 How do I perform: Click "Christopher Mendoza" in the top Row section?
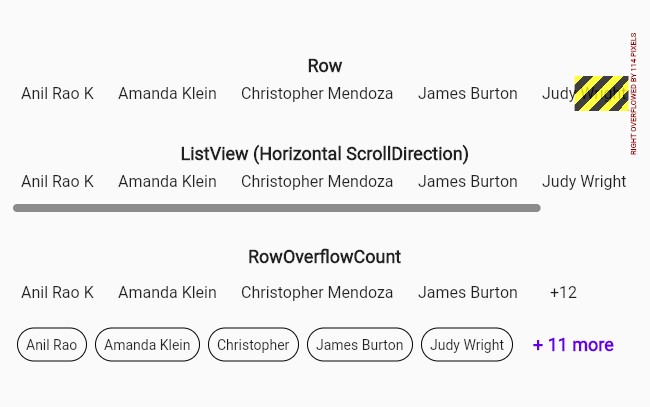pyautogui.click(x=317, y=94)
